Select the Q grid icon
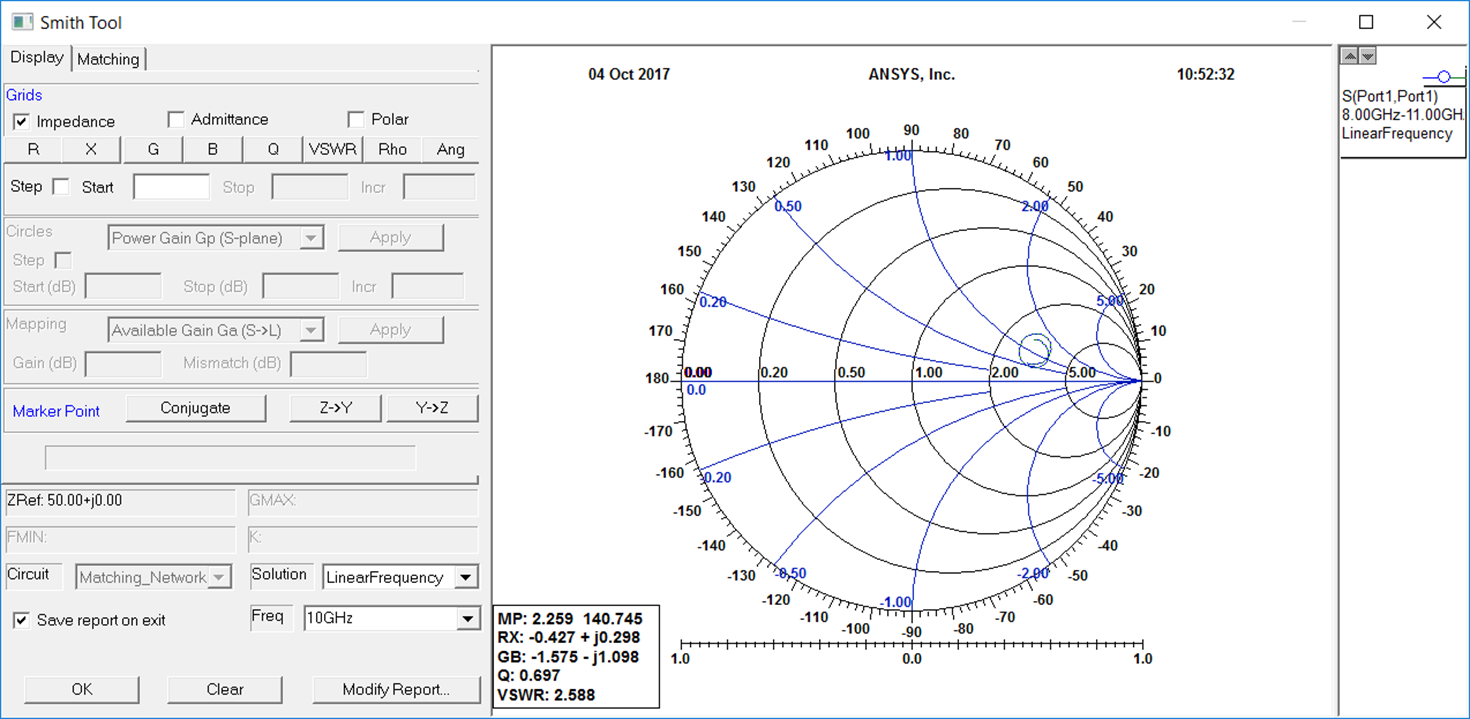The width and height of the screenshot is (1470, 719). (271, 148)
